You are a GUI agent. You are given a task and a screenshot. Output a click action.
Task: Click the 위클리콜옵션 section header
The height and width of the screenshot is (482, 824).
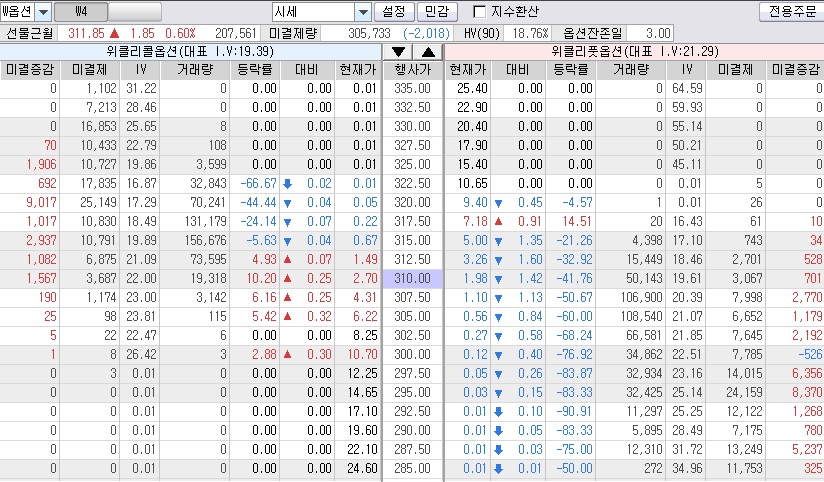click(x=190, y=52)
